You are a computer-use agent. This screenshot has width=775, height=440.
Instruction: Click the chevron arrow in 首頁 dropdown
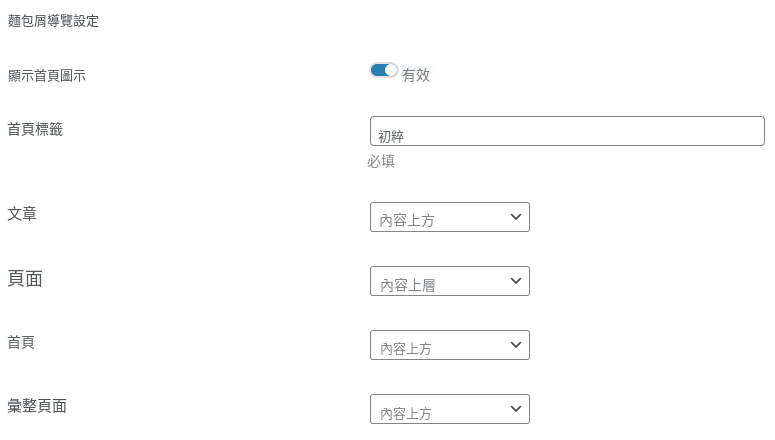click(516, 345)
